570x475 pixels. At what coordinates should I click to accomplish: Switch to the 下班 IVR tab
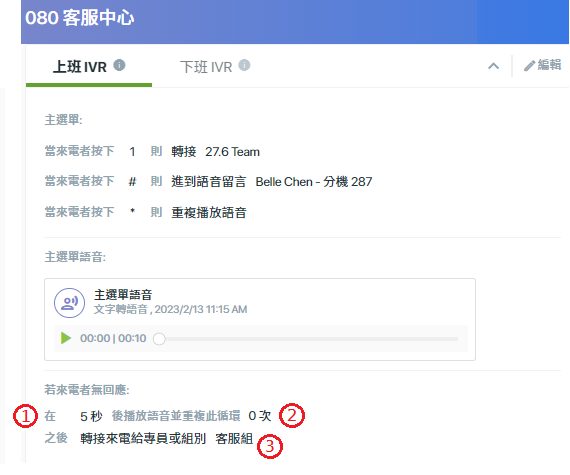coord(206,67)
